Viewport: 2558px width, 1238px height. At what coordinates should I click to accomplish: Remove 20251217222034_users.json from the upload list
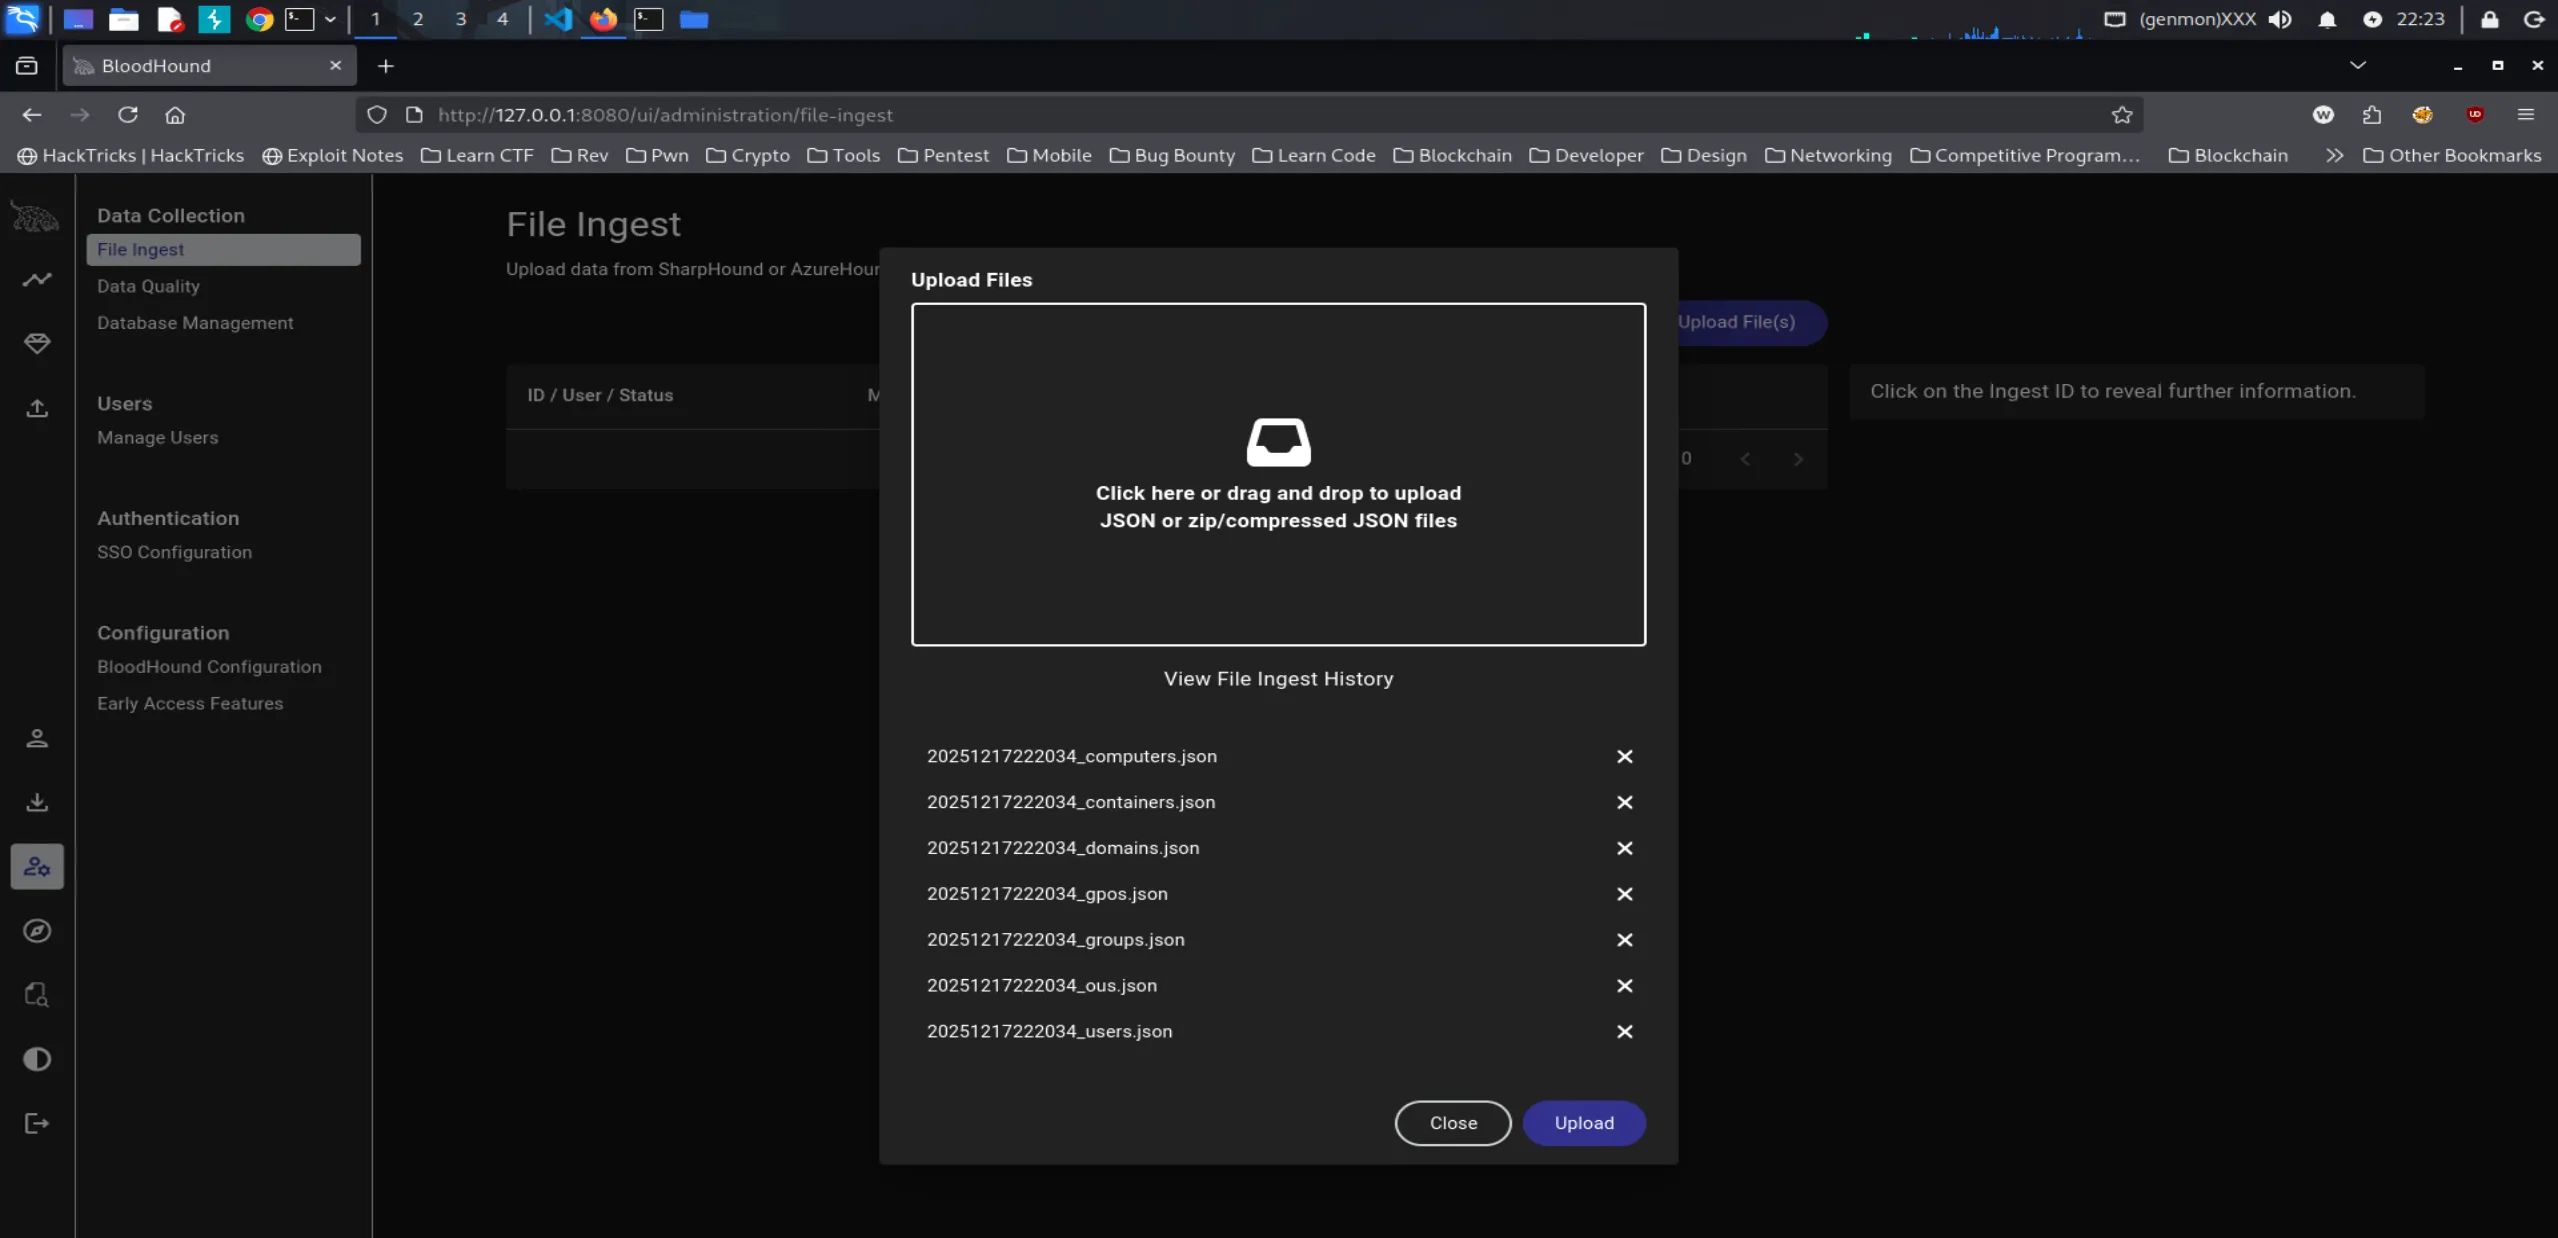point(1624,1032)
